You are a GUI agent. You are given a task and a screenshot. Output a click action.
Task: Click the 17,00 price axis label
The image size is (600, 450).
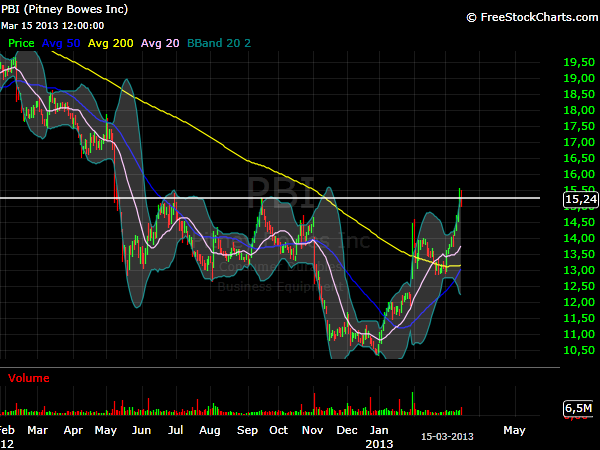point(579,142)
